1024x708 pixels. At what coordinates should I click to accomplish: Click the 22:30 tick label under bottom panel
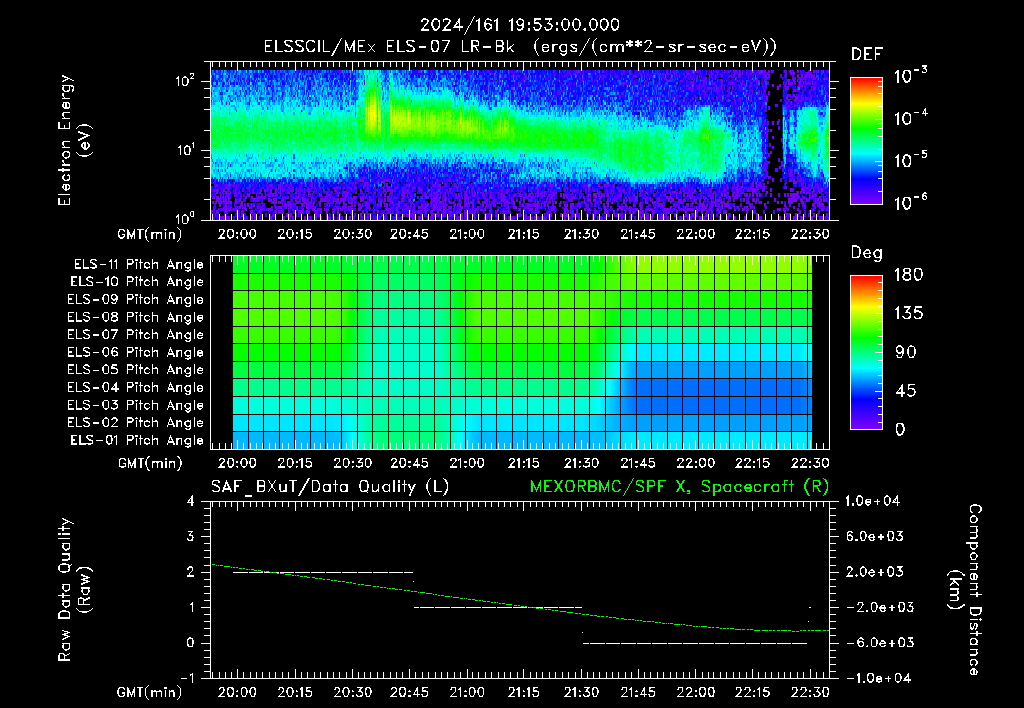[810, 692]
